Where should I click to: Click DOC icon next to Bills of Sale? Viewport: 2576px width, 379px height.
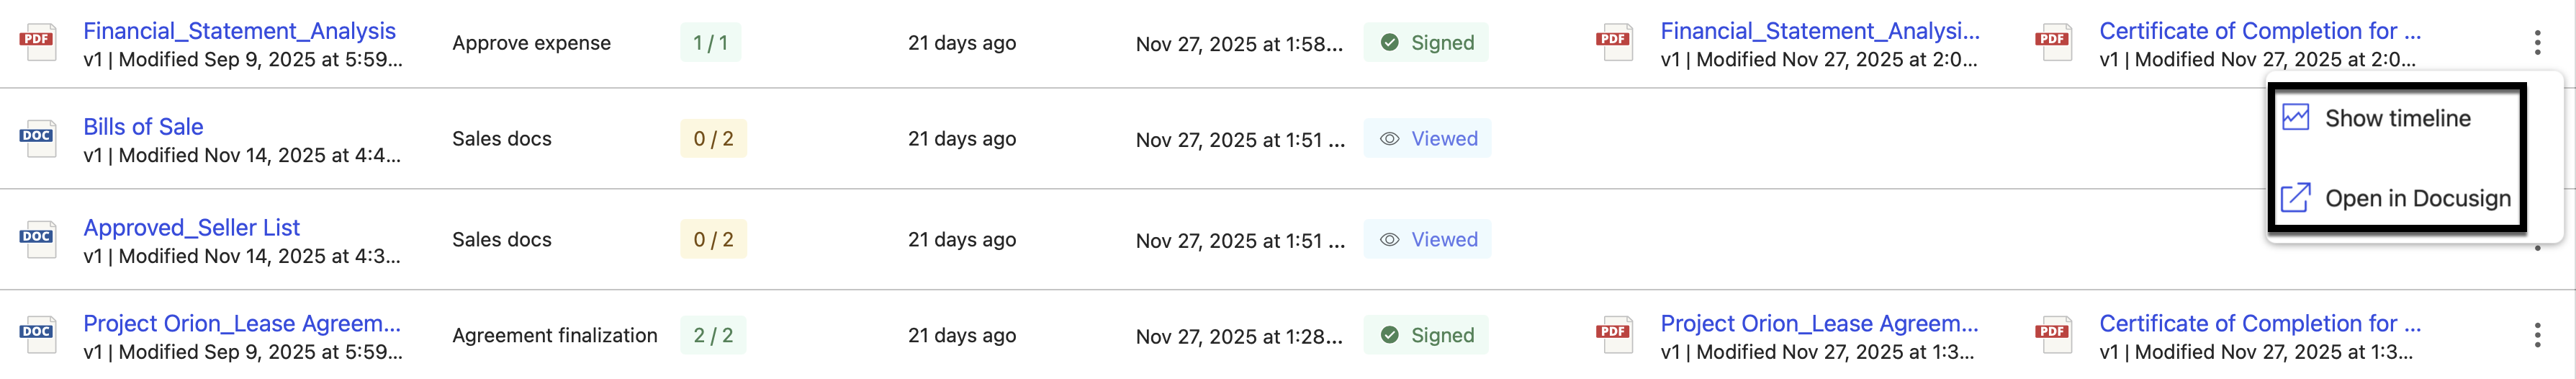tap(37, 138)
